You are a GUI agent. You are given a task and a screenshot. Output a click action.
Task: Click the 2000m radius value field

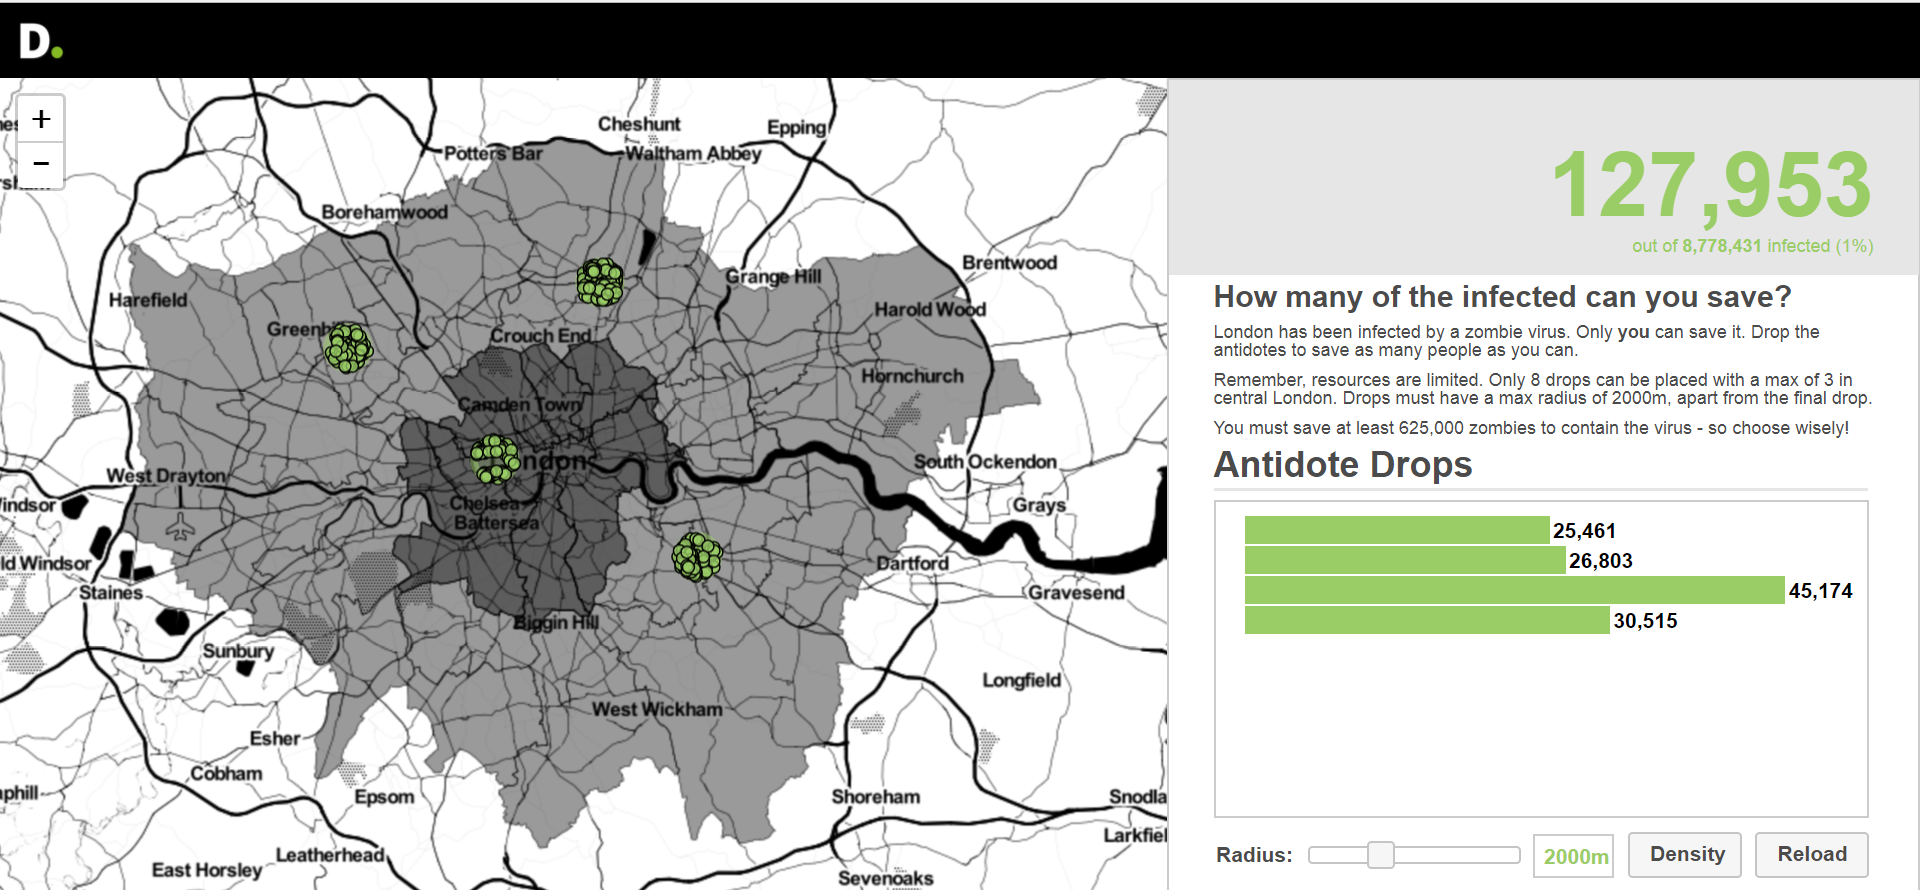click(x=1574, y=856)
